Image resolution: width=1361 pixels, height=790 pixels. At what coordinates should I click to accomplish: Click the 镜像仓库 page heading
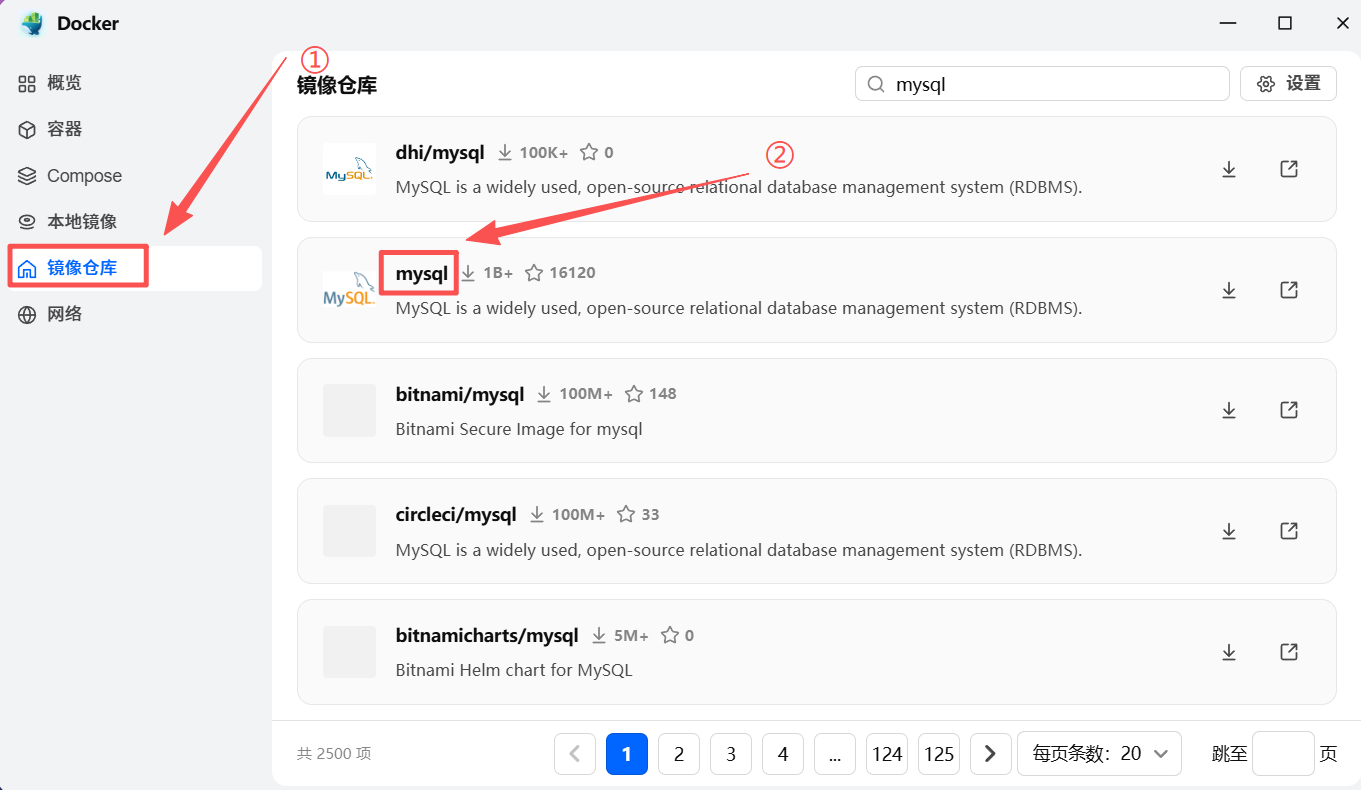337,85
